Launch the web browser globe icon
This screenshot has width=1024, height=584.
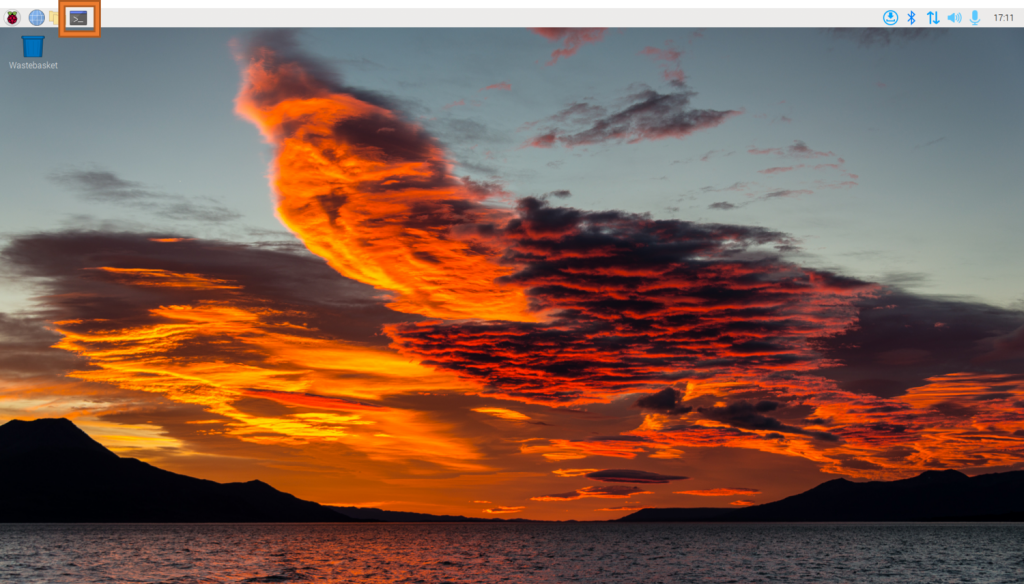tap(37, 18)
